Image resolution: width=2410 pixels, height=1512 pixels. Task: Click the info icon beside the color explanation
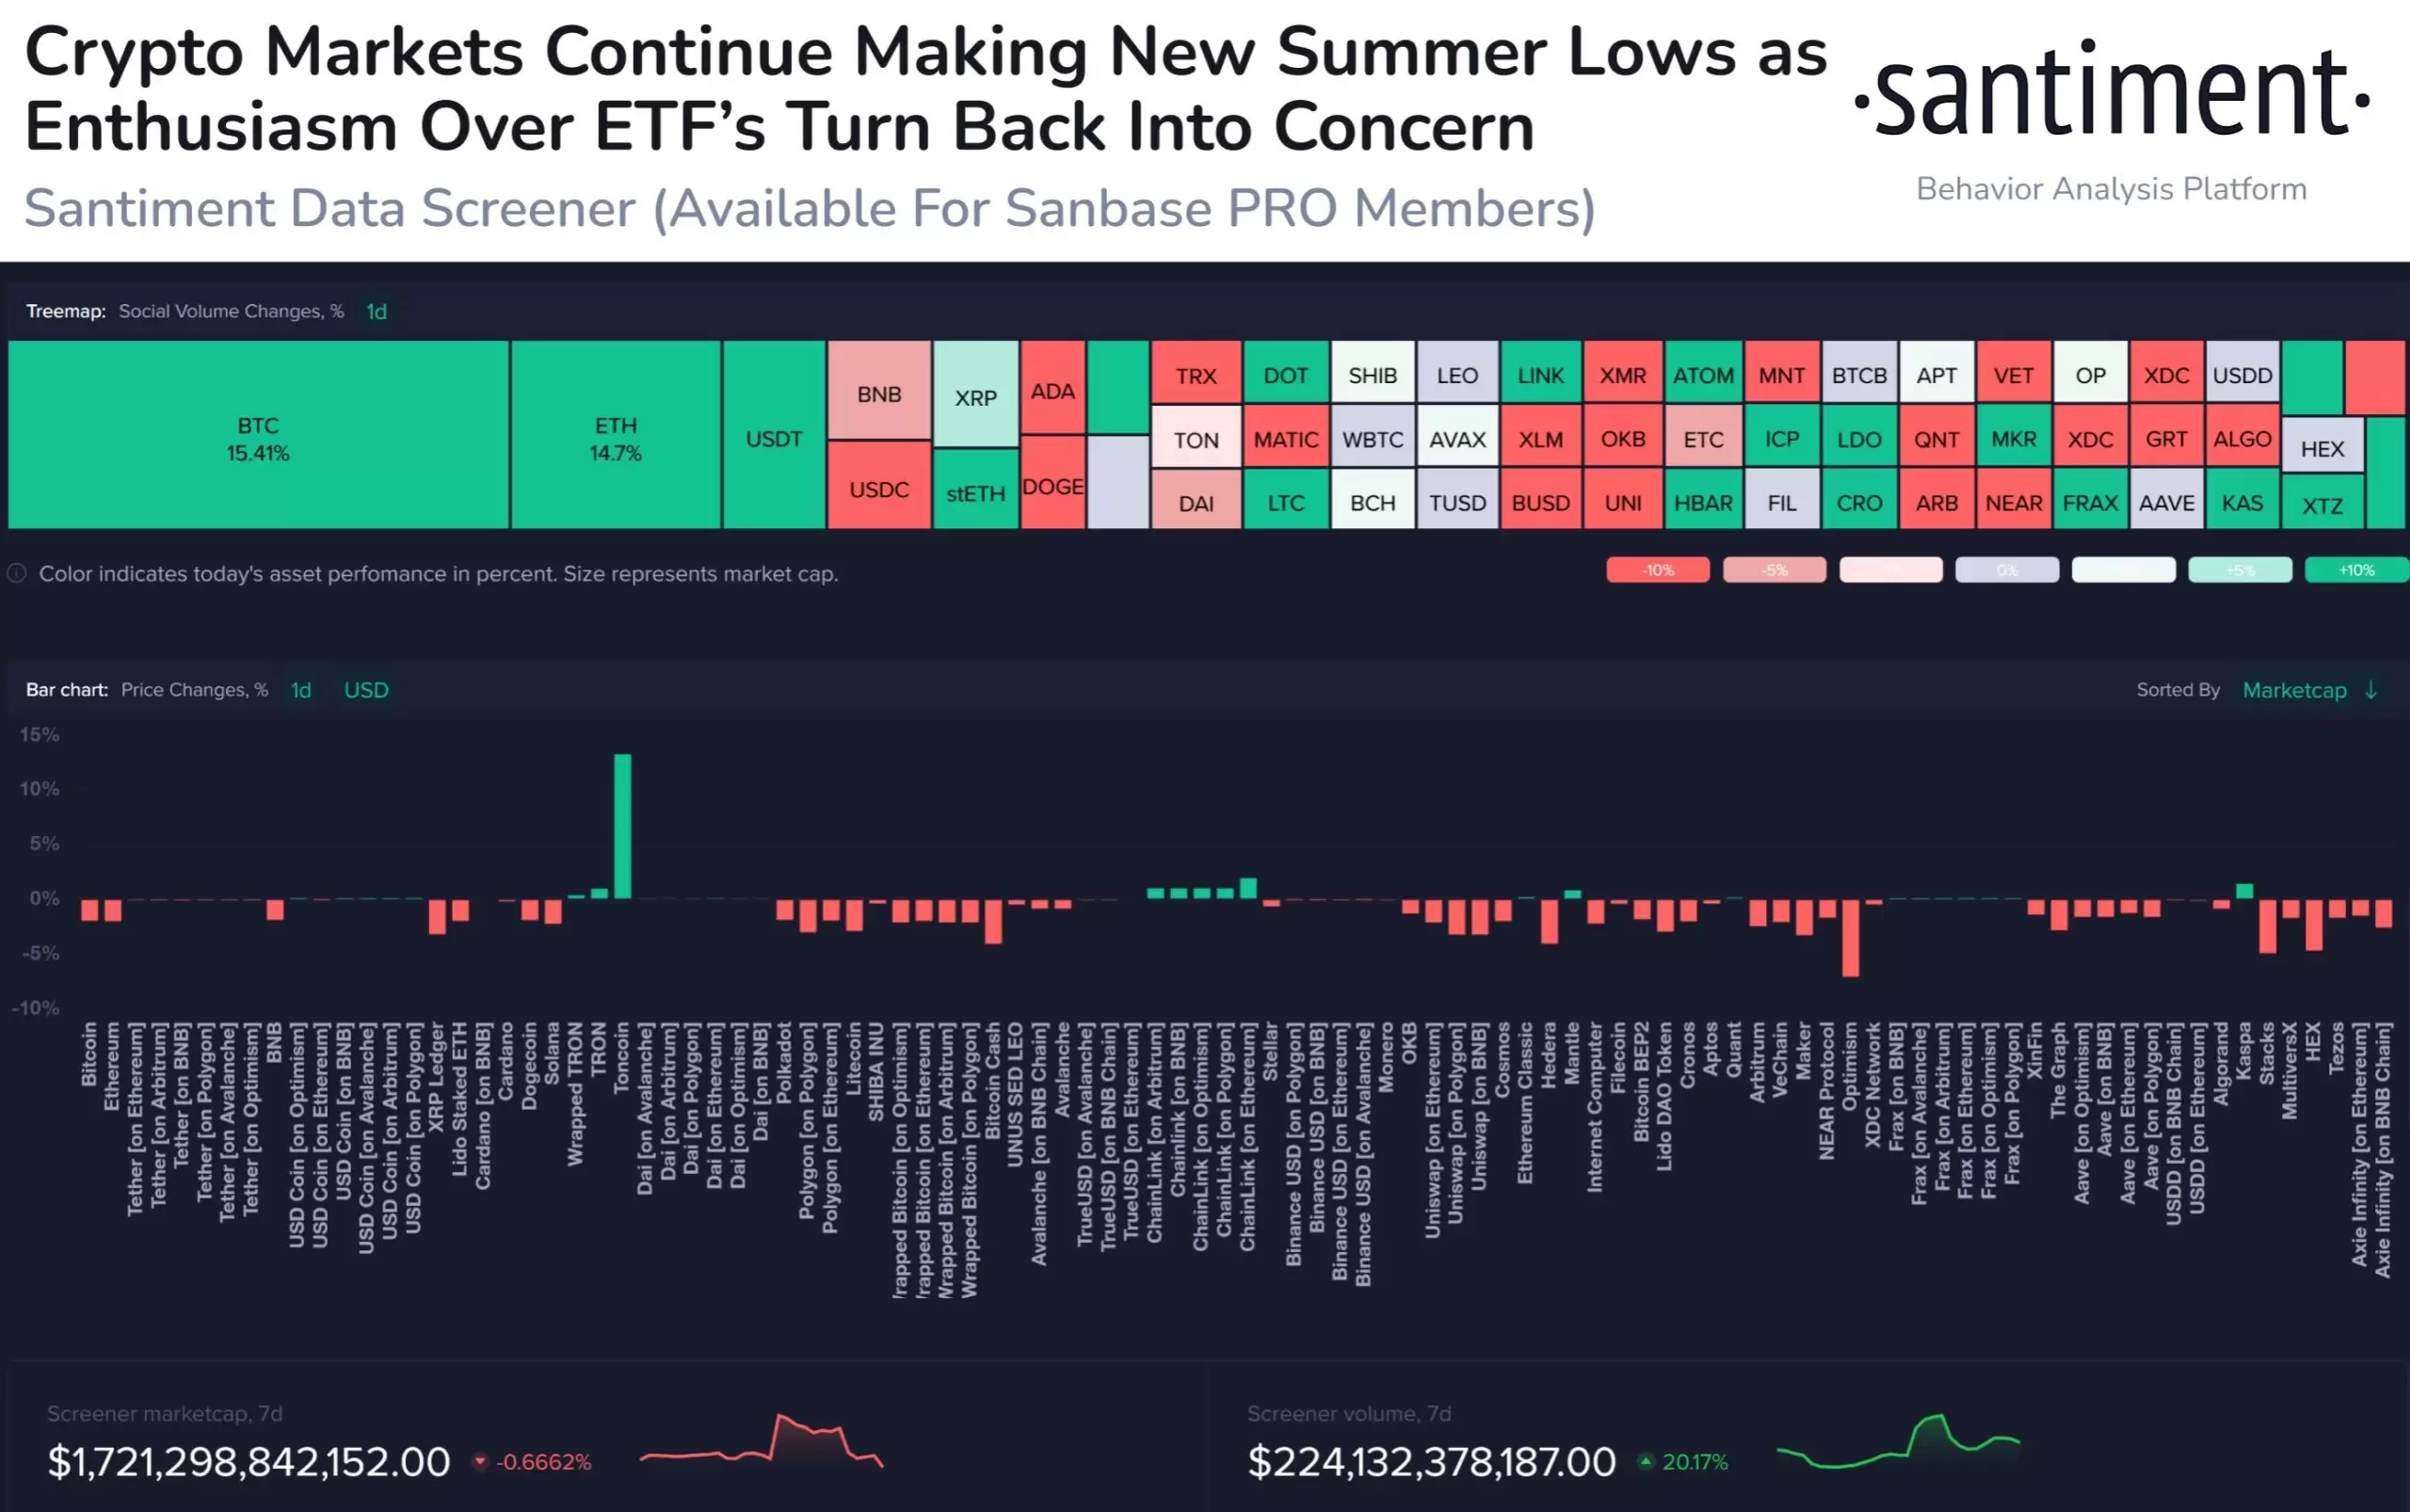(17, 573)
